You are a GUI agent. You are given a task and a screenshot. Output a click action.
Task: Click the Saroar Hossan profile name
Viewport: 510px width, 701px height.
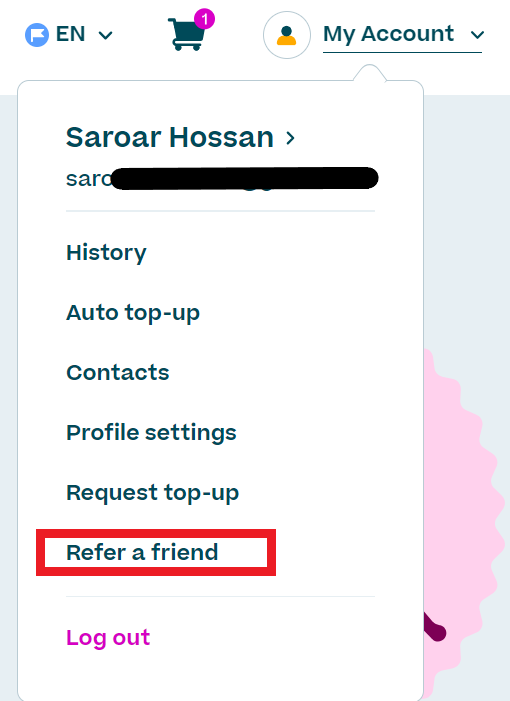[170, 137]
